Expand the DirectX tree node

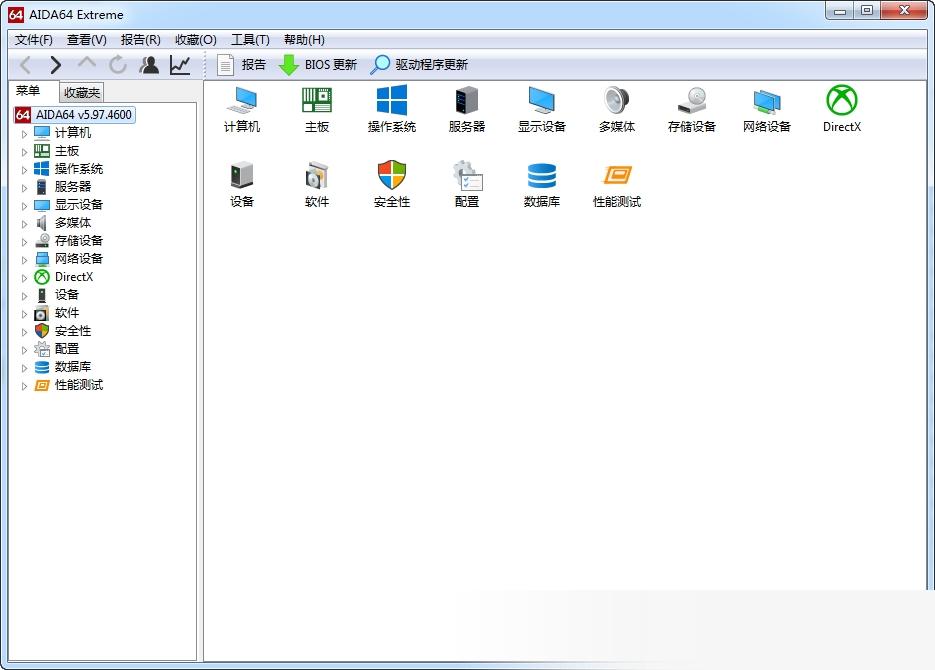24,278
